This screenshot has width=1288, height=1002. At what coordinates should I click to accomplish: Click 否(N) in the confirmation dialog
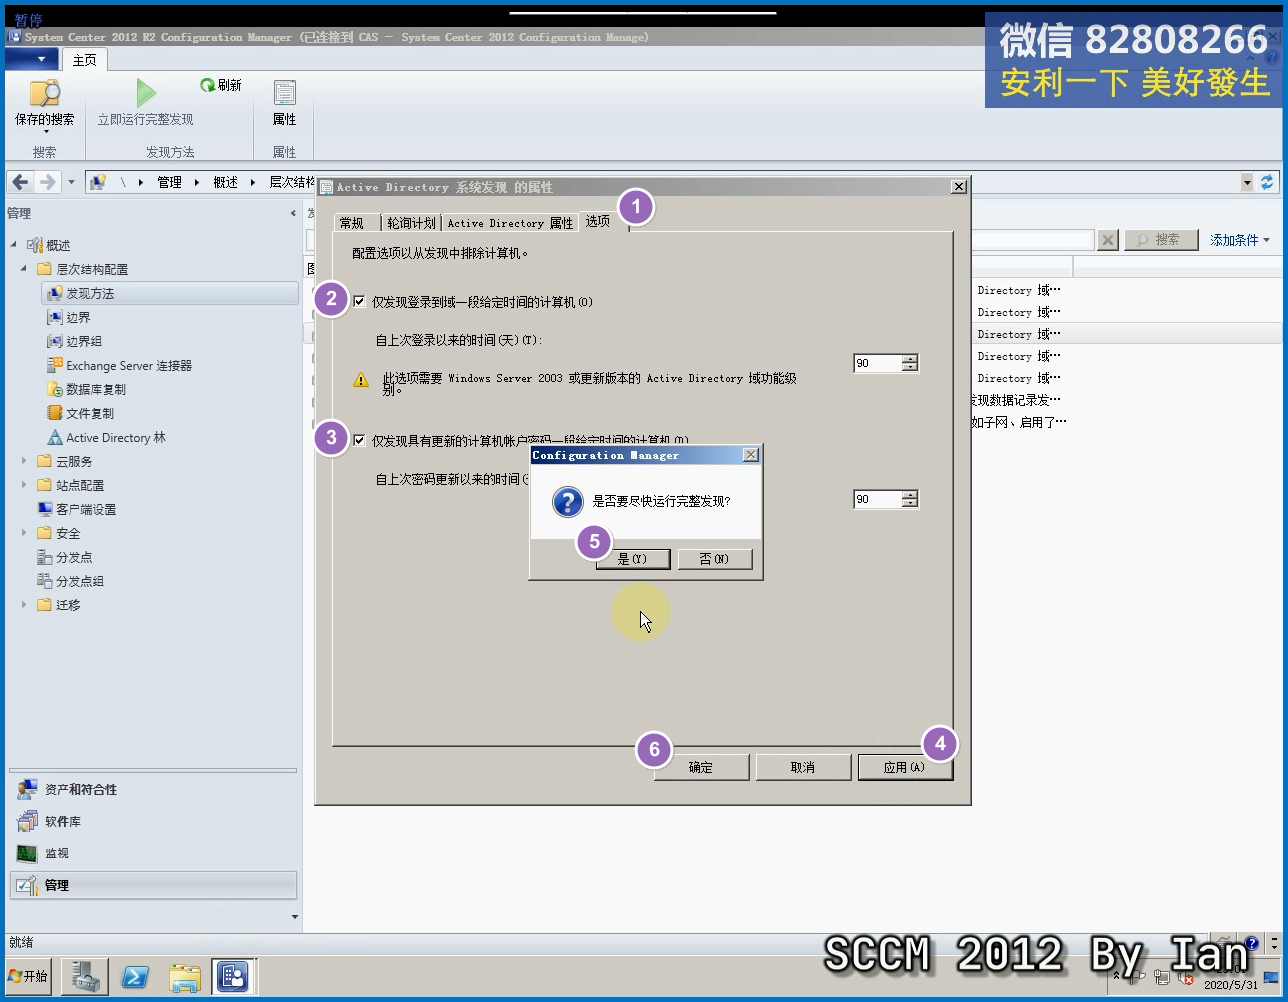(714, 559)
